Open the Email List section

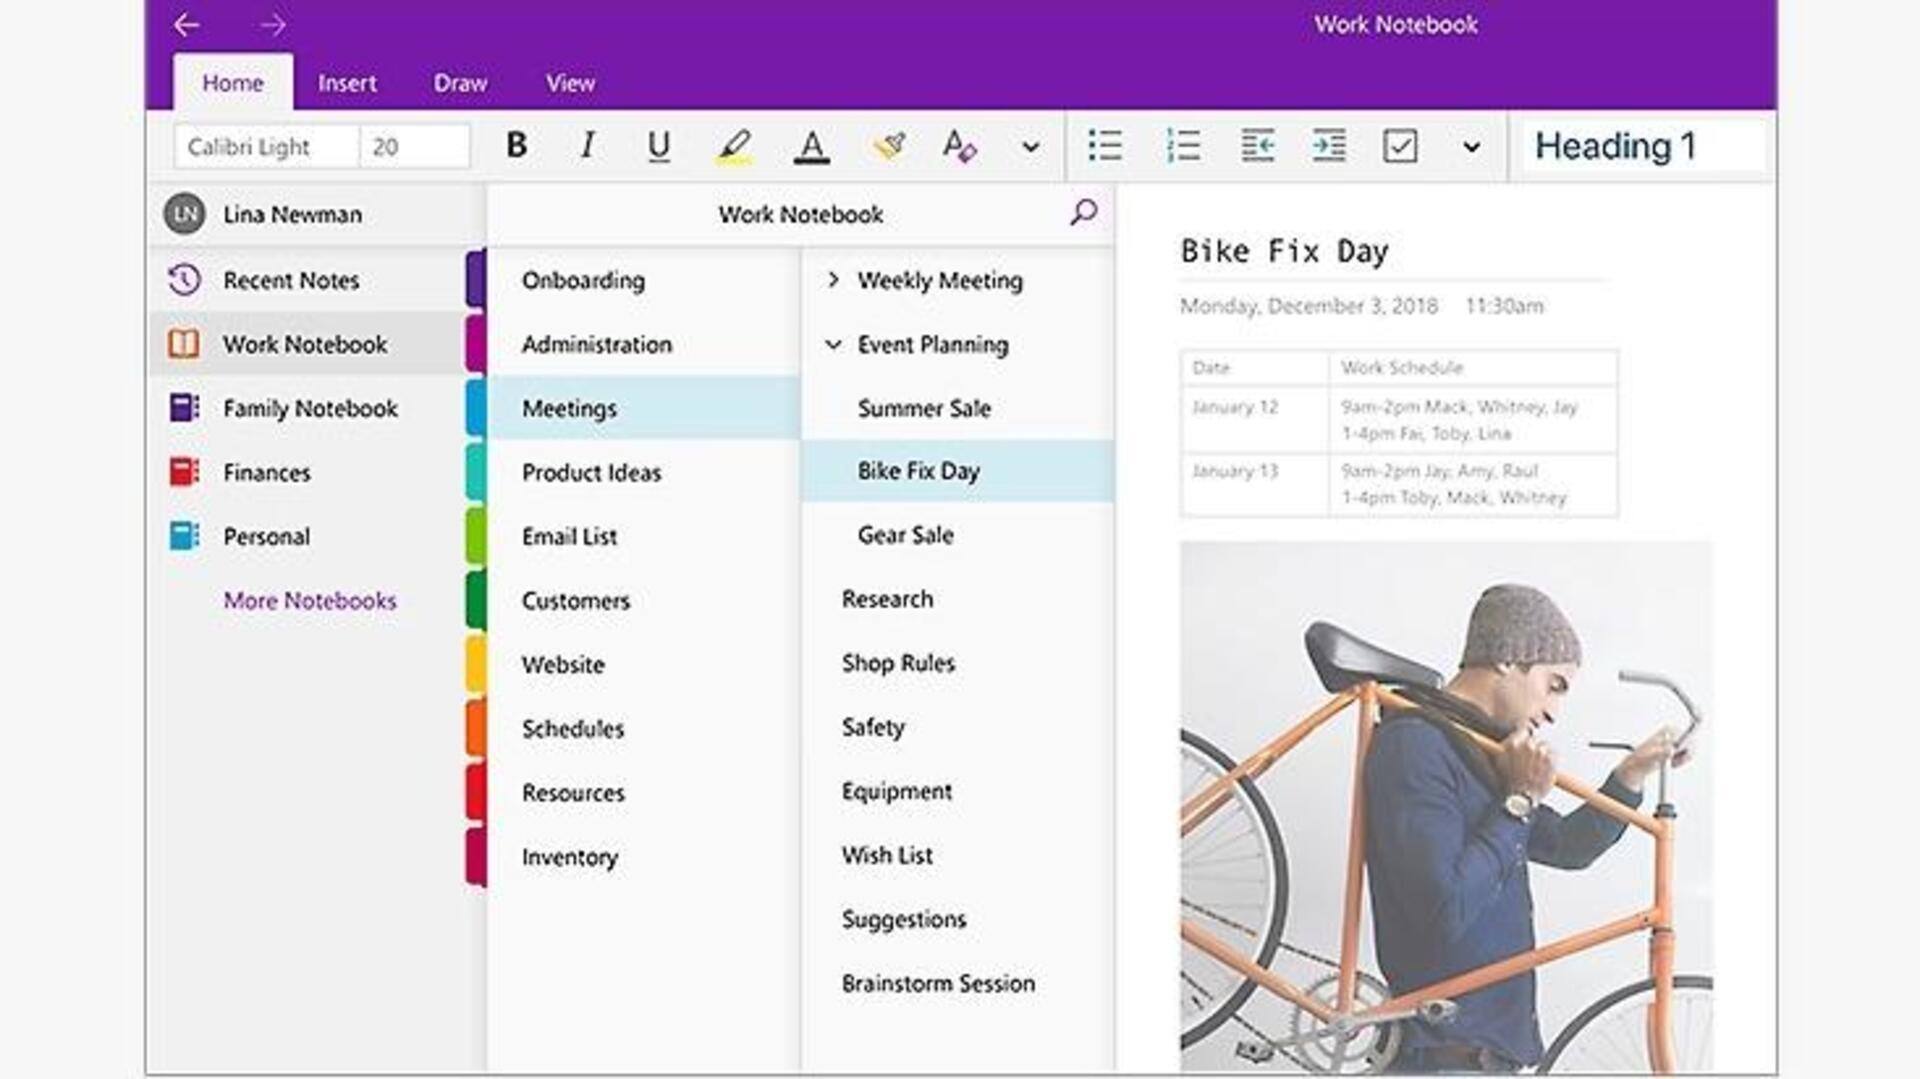click(644, 536)
